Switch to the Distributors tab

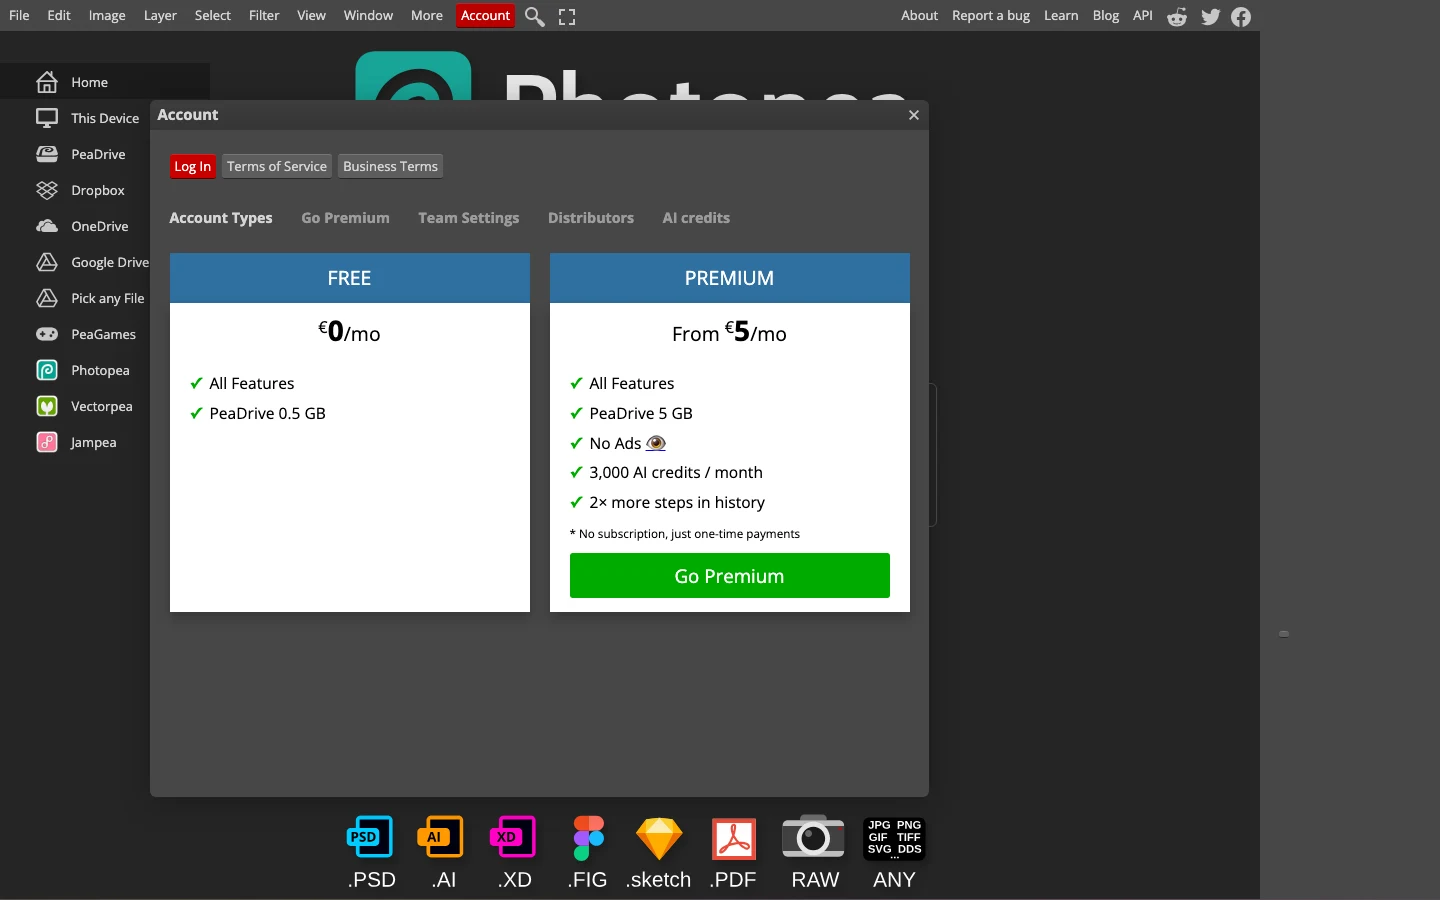click(x=591, y=218)
